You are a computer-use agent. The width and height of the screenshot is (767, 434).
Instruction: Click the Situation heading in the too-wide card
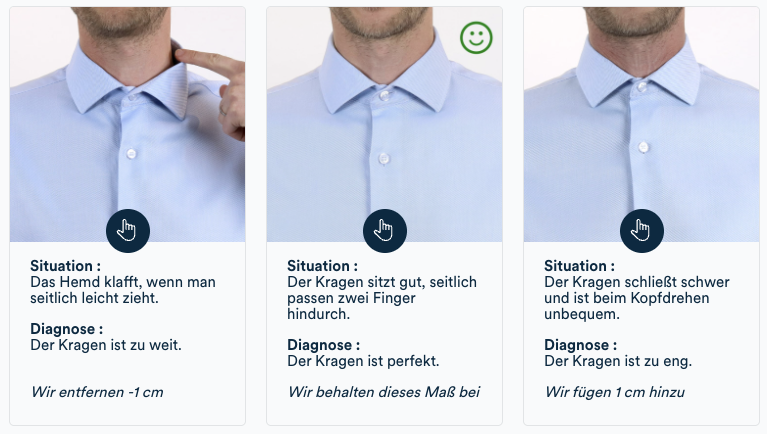pyautogui.click(x=66, y=266)
